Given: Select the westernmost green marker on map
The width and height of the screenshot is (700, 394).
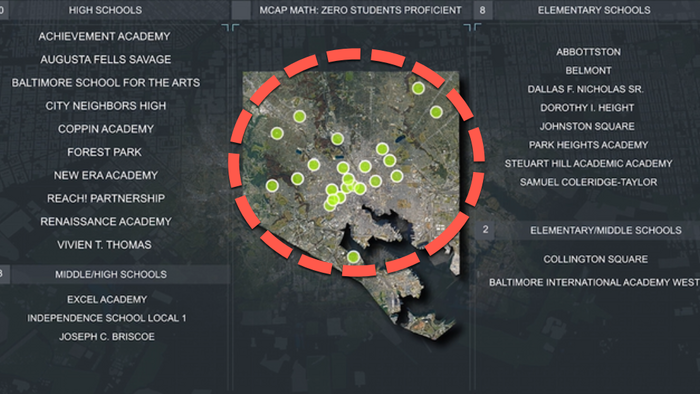Looking at the screenshot, I should pos(272,186).
